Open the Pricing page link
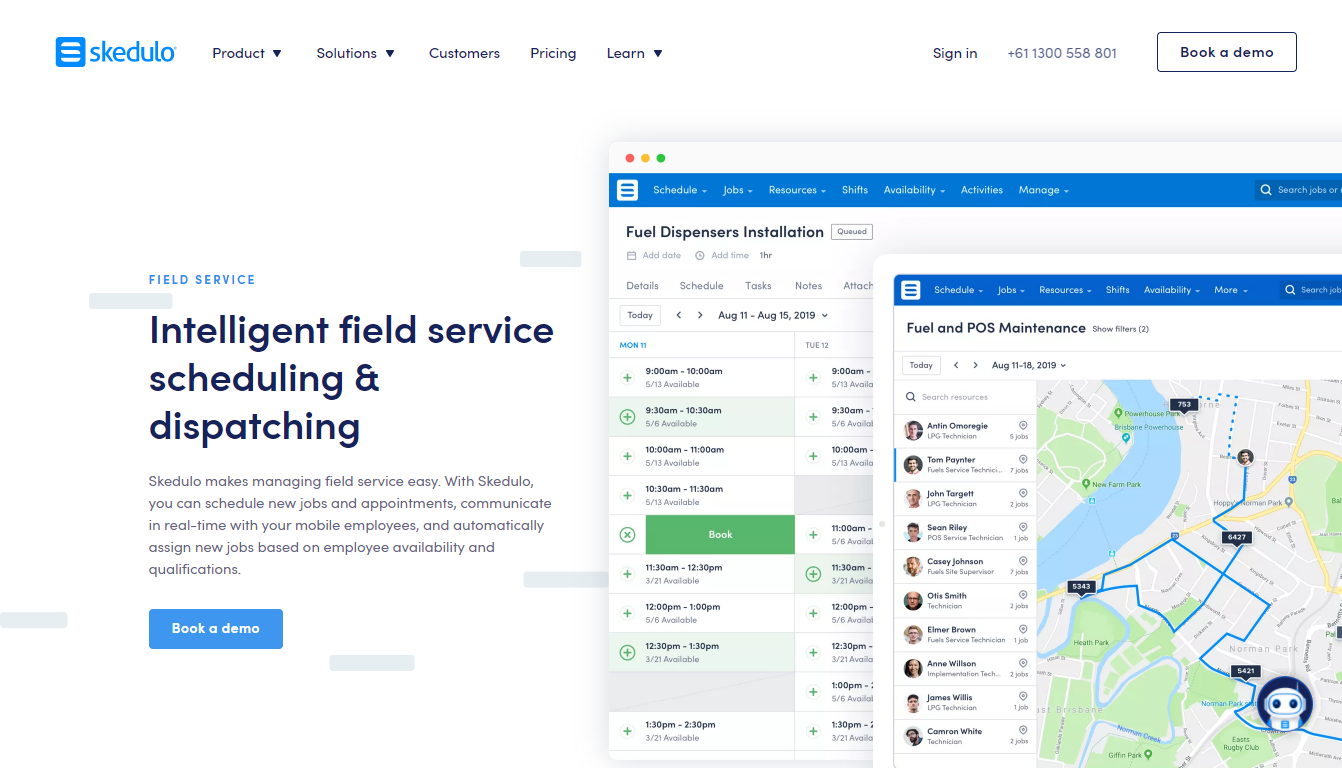Viewport: 1342px width, 768px height. [x=553, y=53]
